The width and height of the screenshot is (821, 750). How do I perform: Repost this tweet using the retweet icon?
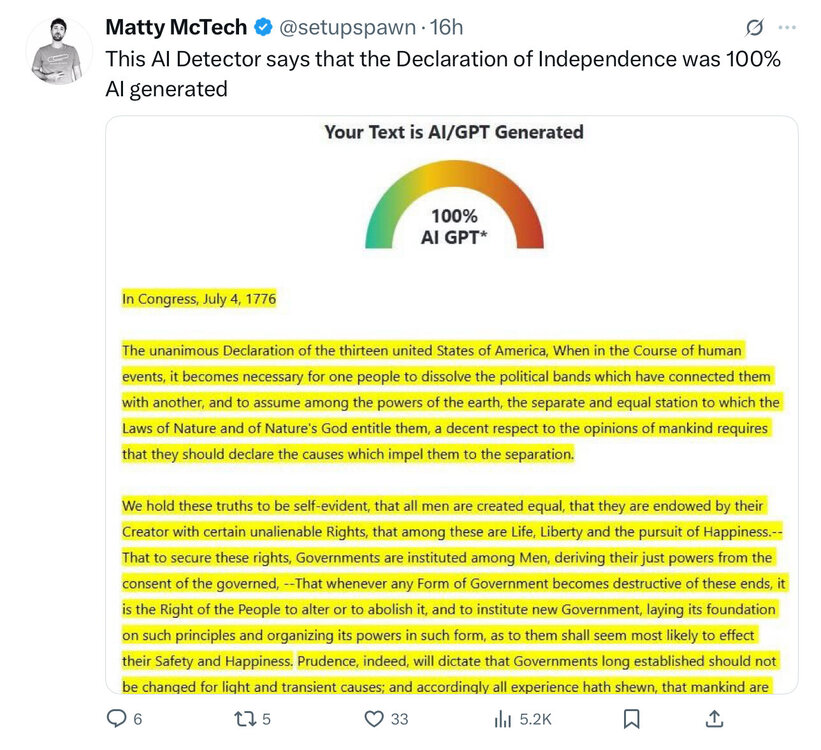tap(247, 718)
